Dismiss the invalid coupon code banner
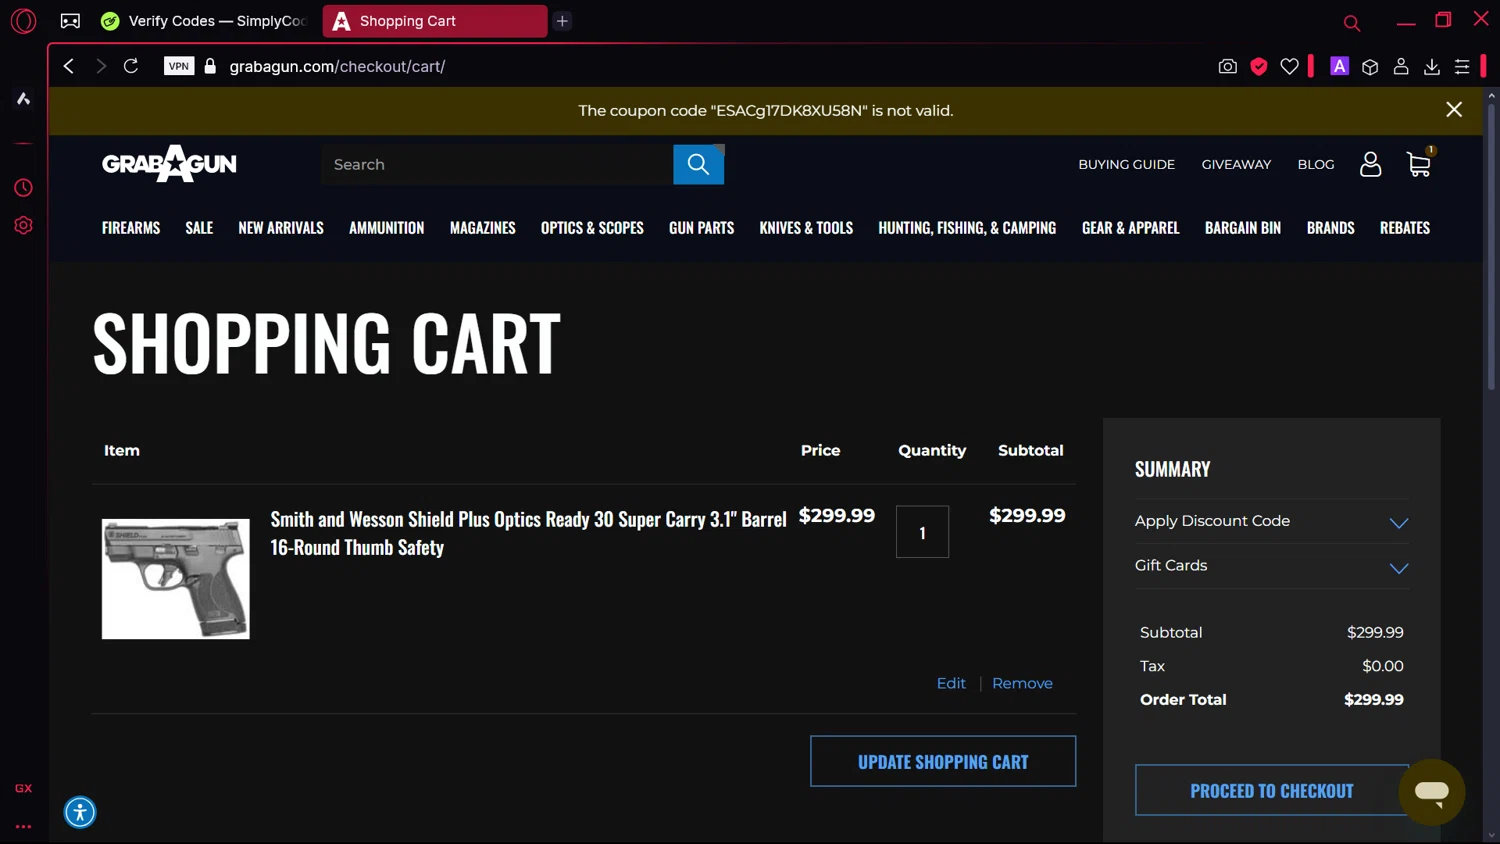 tap(1454, 110)
